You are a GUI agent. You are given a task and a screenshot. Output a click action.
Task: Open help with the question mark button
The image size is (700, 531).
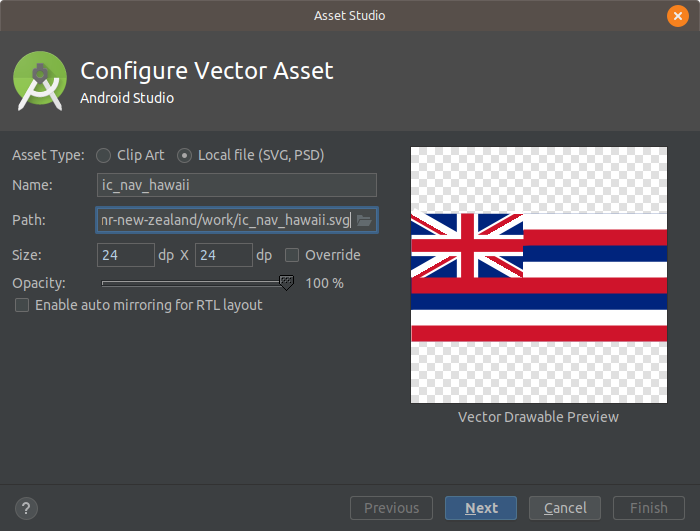coord(26,508)
